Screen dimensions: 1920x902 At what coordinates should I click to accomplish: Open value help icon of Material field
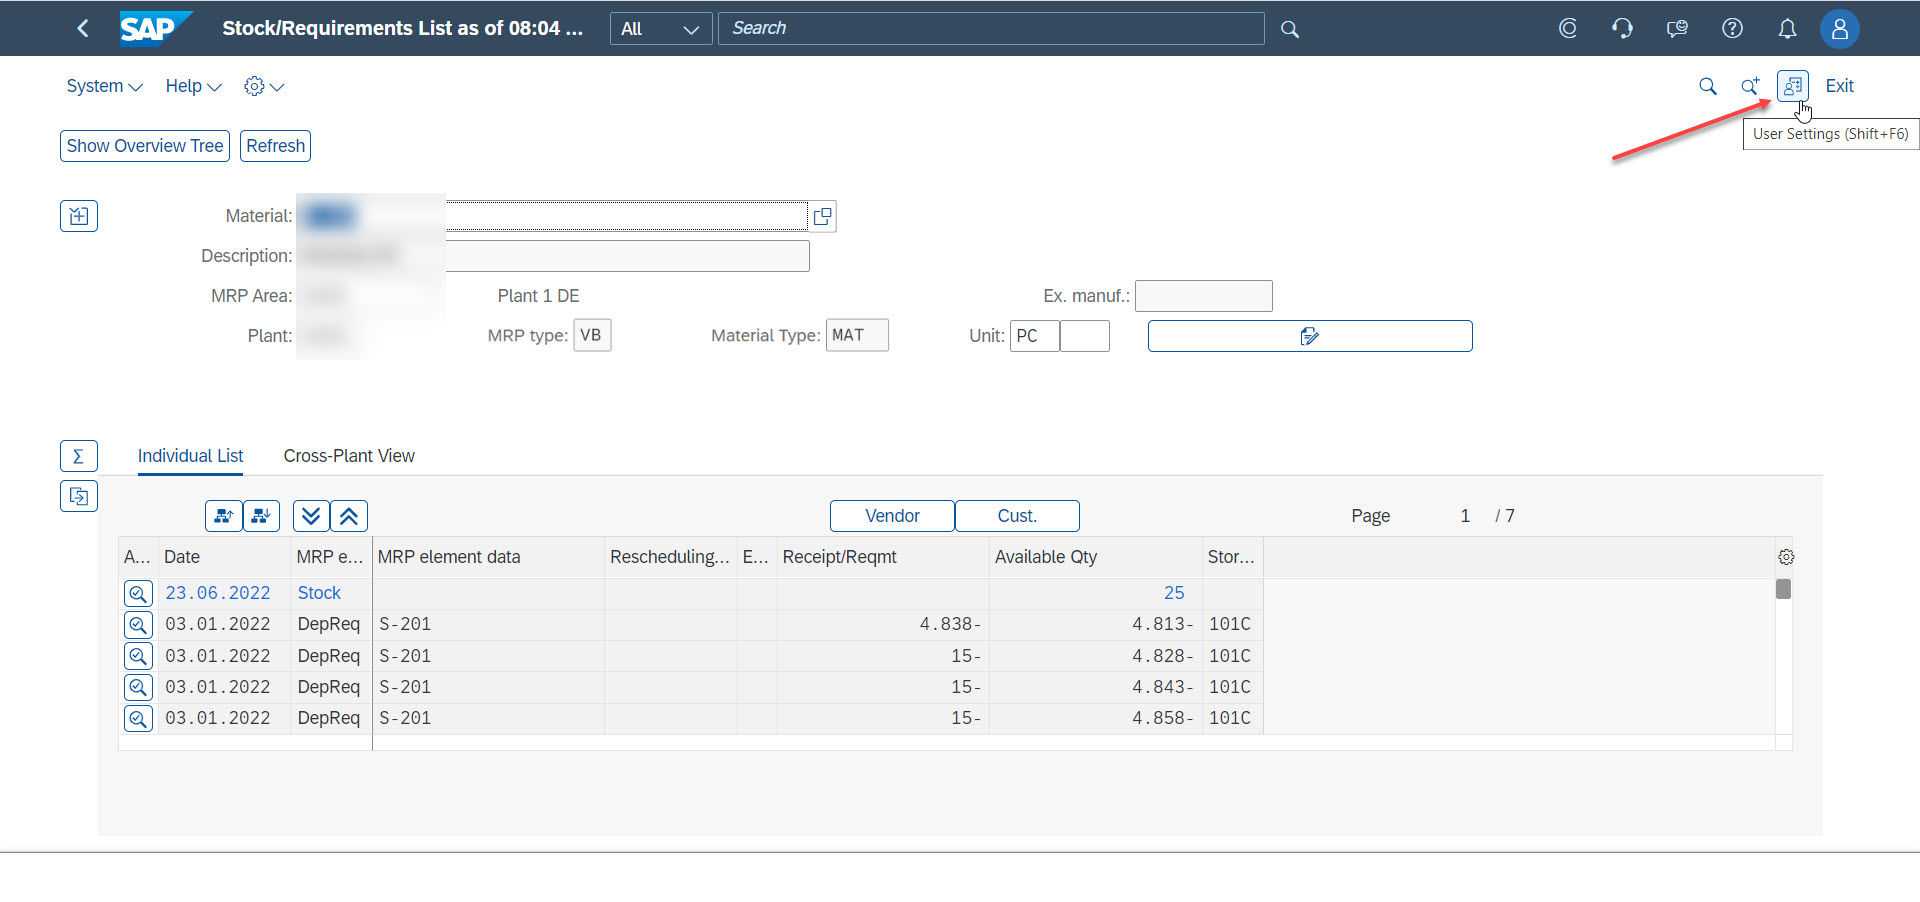pos(822,216)
